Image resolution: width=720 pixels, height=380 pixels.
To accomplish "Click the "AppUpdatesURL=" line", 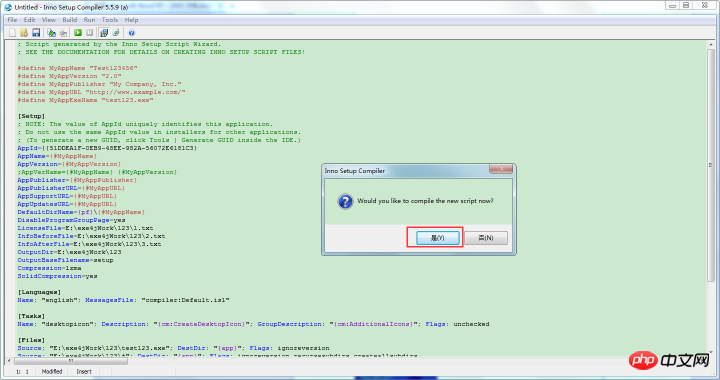I will click(67, 204).
